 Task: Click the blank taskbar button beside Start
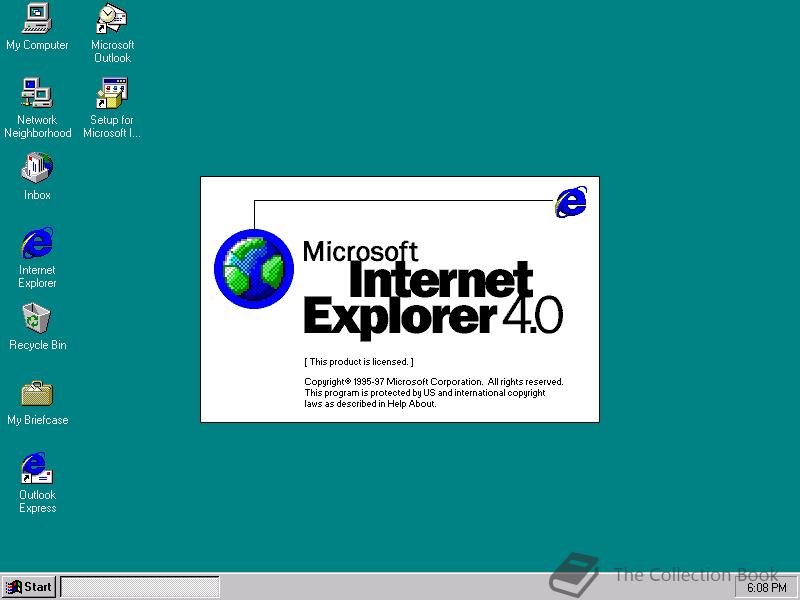(x=140, y=587)
